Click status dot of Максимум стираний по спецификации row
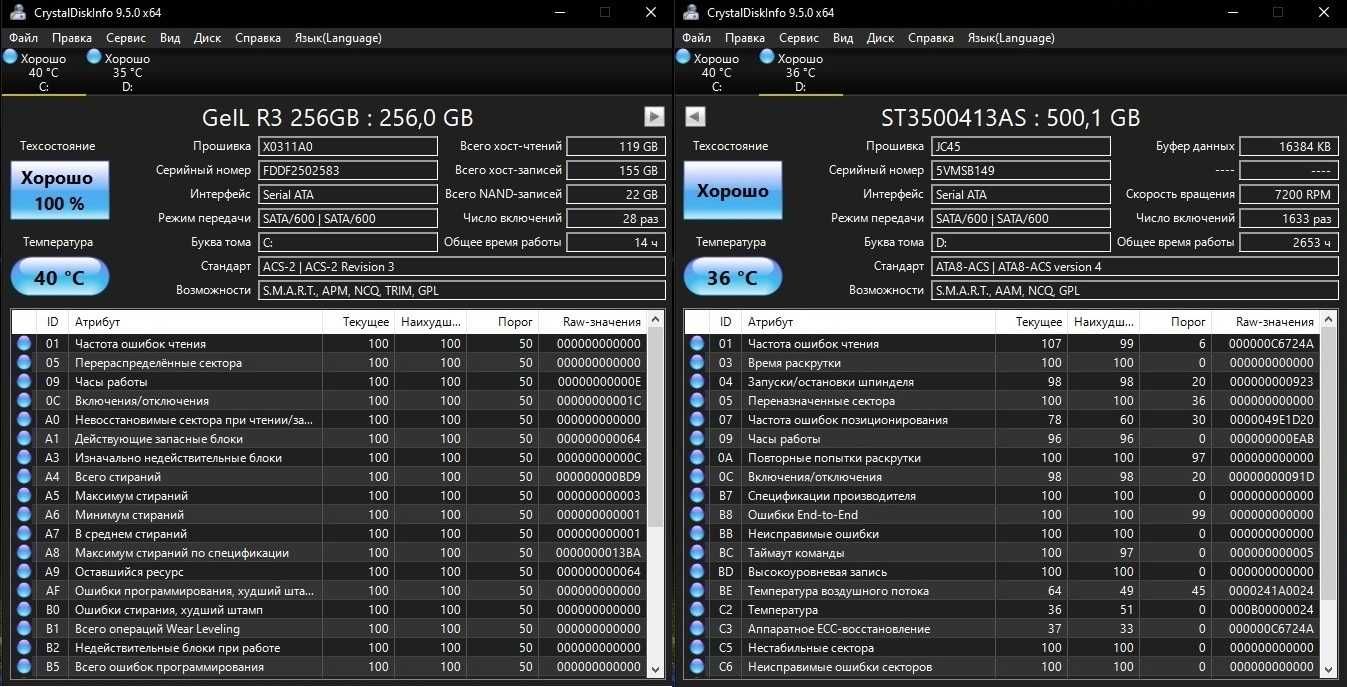The height and width of the screenshot is (687, 1347). click(x=24, y=553)
